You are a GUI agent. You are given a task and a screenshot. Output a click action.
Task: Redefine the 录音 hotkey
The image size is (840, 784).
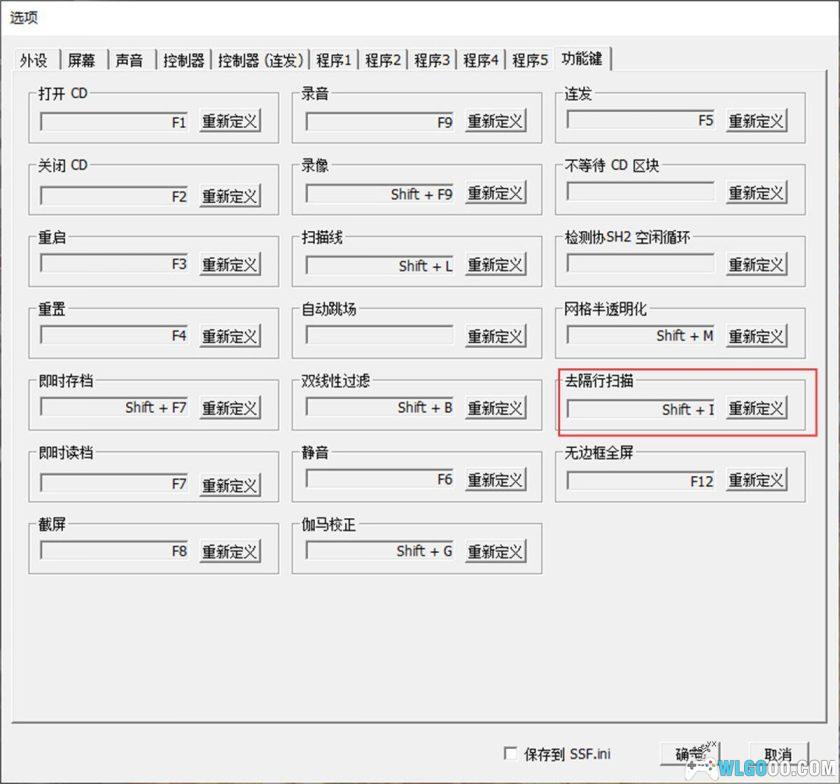click(x=496, y=122)
